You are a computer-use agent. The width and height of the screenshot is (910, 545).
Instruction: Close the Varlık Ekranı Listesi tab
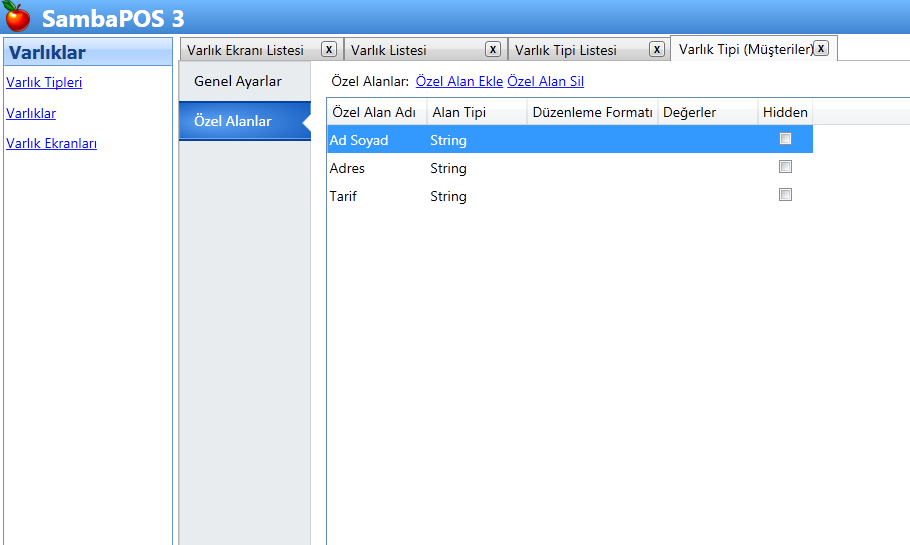point(328,49)
